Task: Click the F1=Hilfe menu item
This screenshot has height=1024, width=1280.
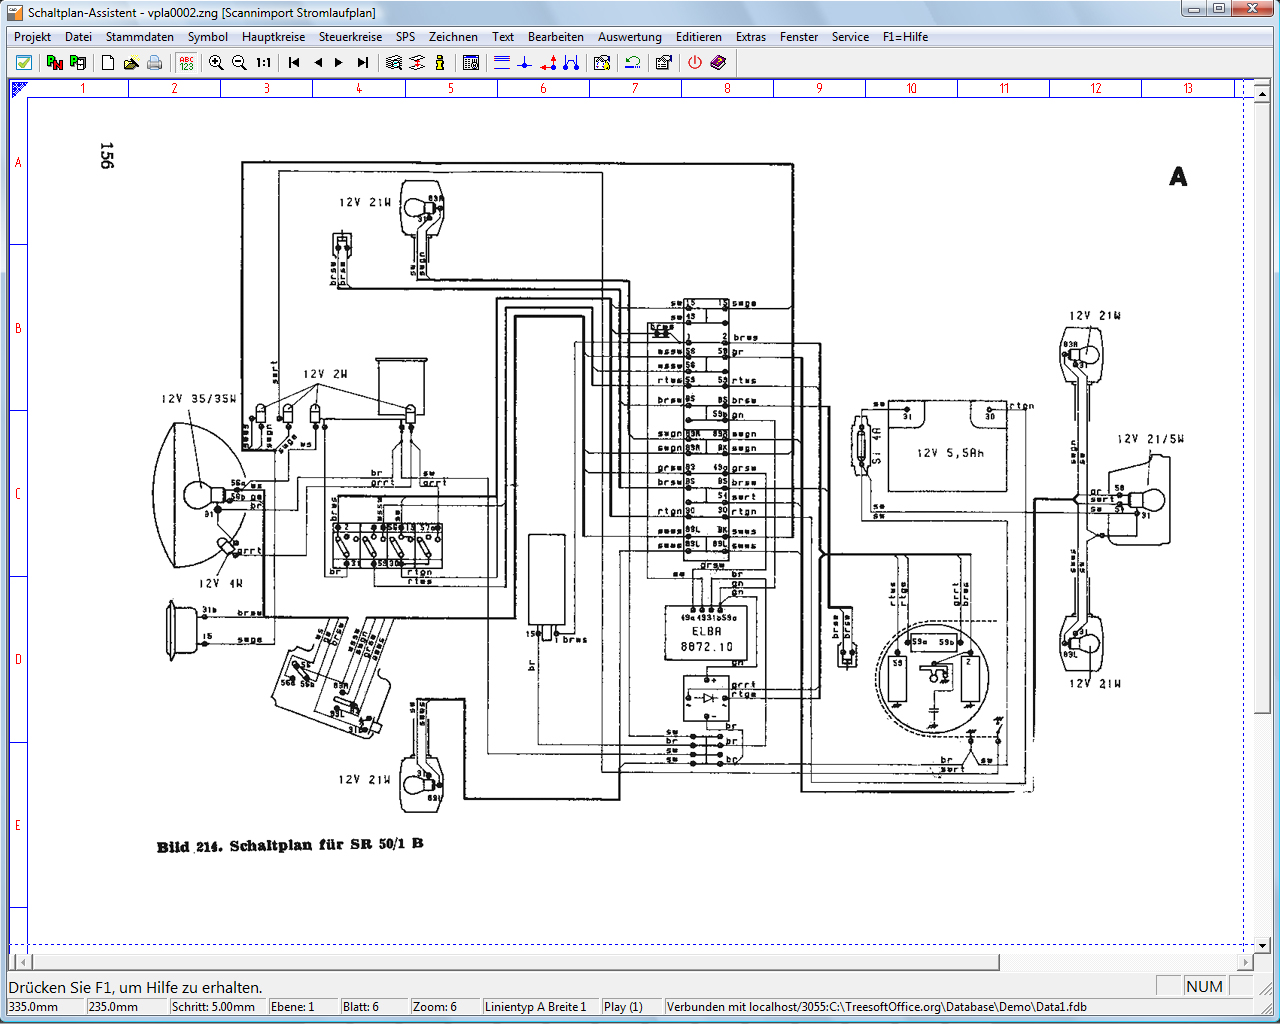Action: [905, 37]
